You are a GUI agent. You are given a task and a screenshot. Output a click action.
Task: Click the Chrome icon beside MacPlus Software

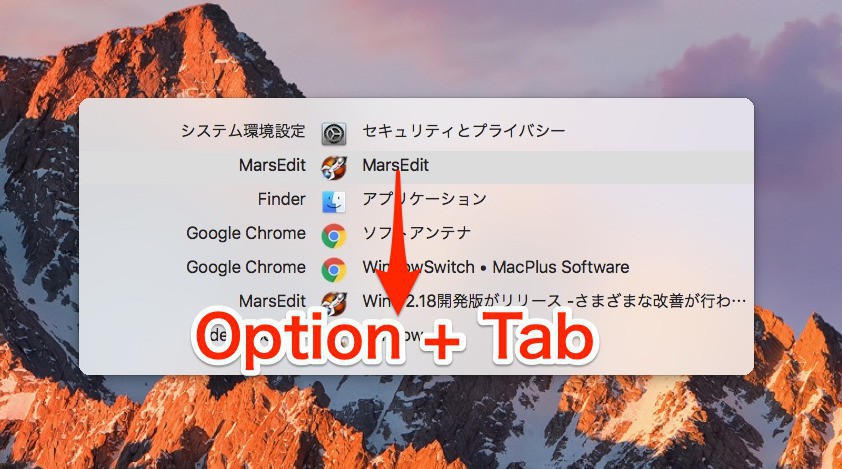coord(333,270)
